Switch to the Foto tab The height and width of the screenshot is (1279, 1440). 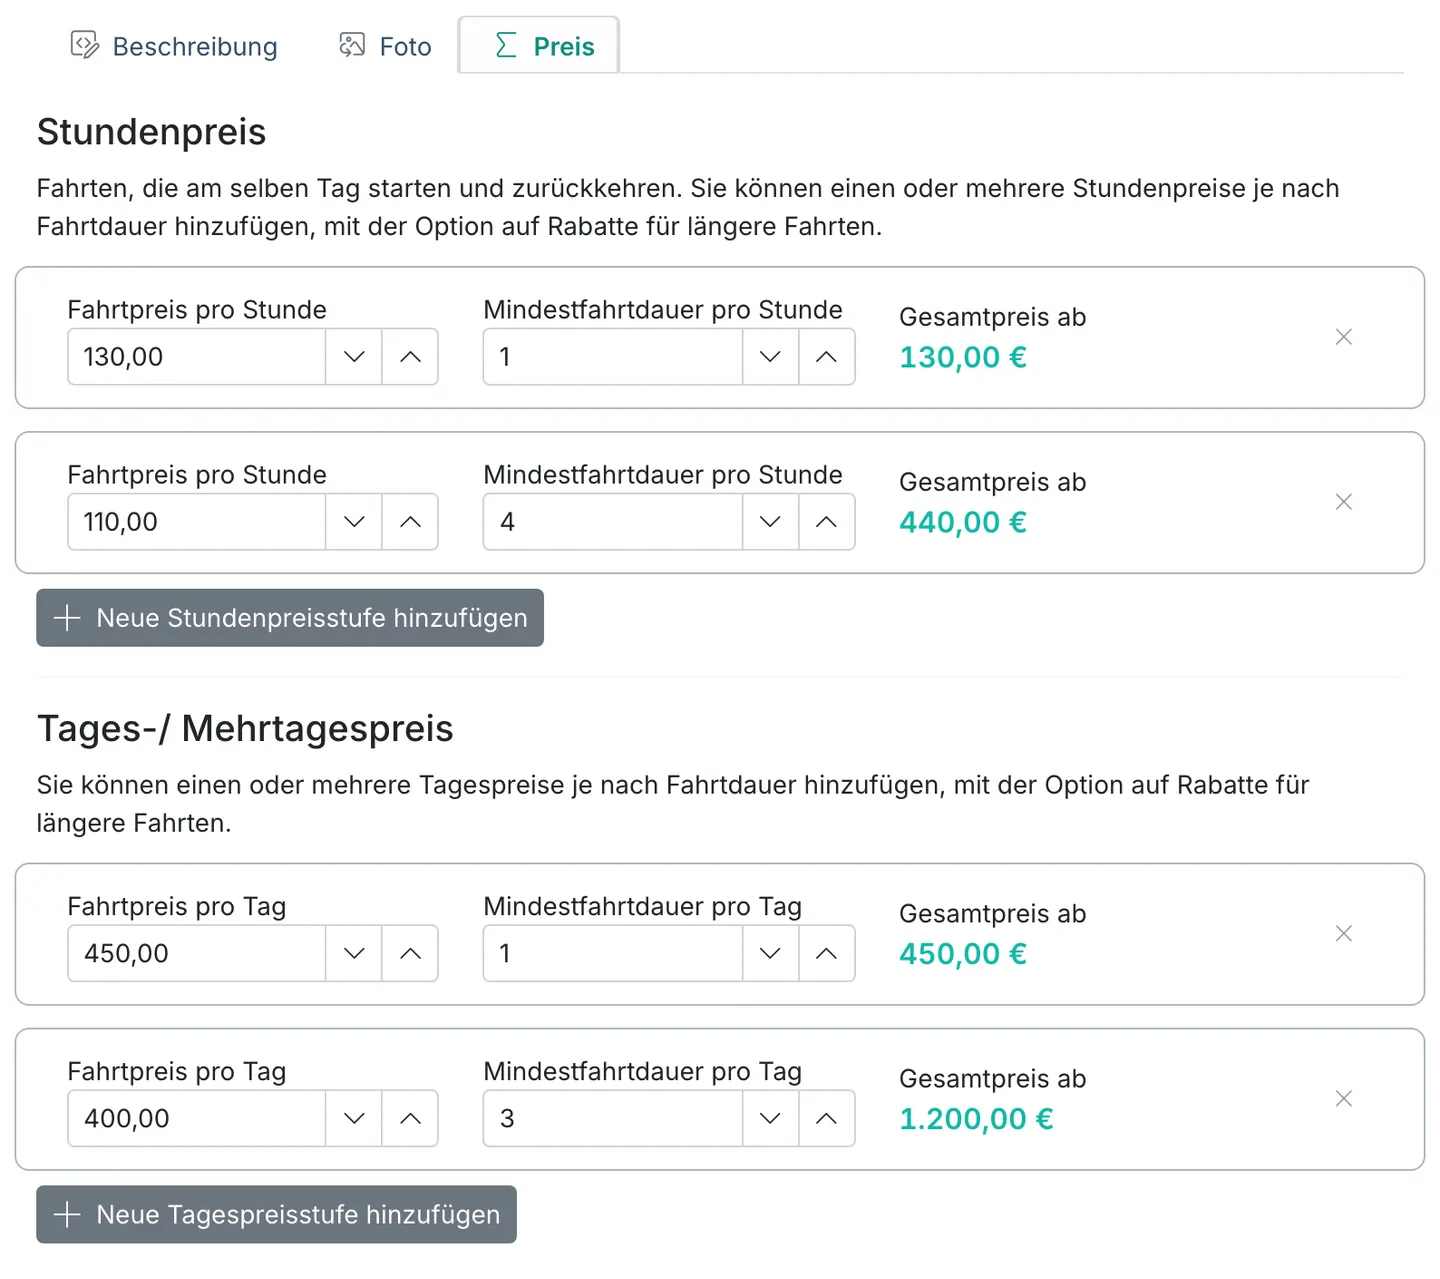[x=386, y=46]
